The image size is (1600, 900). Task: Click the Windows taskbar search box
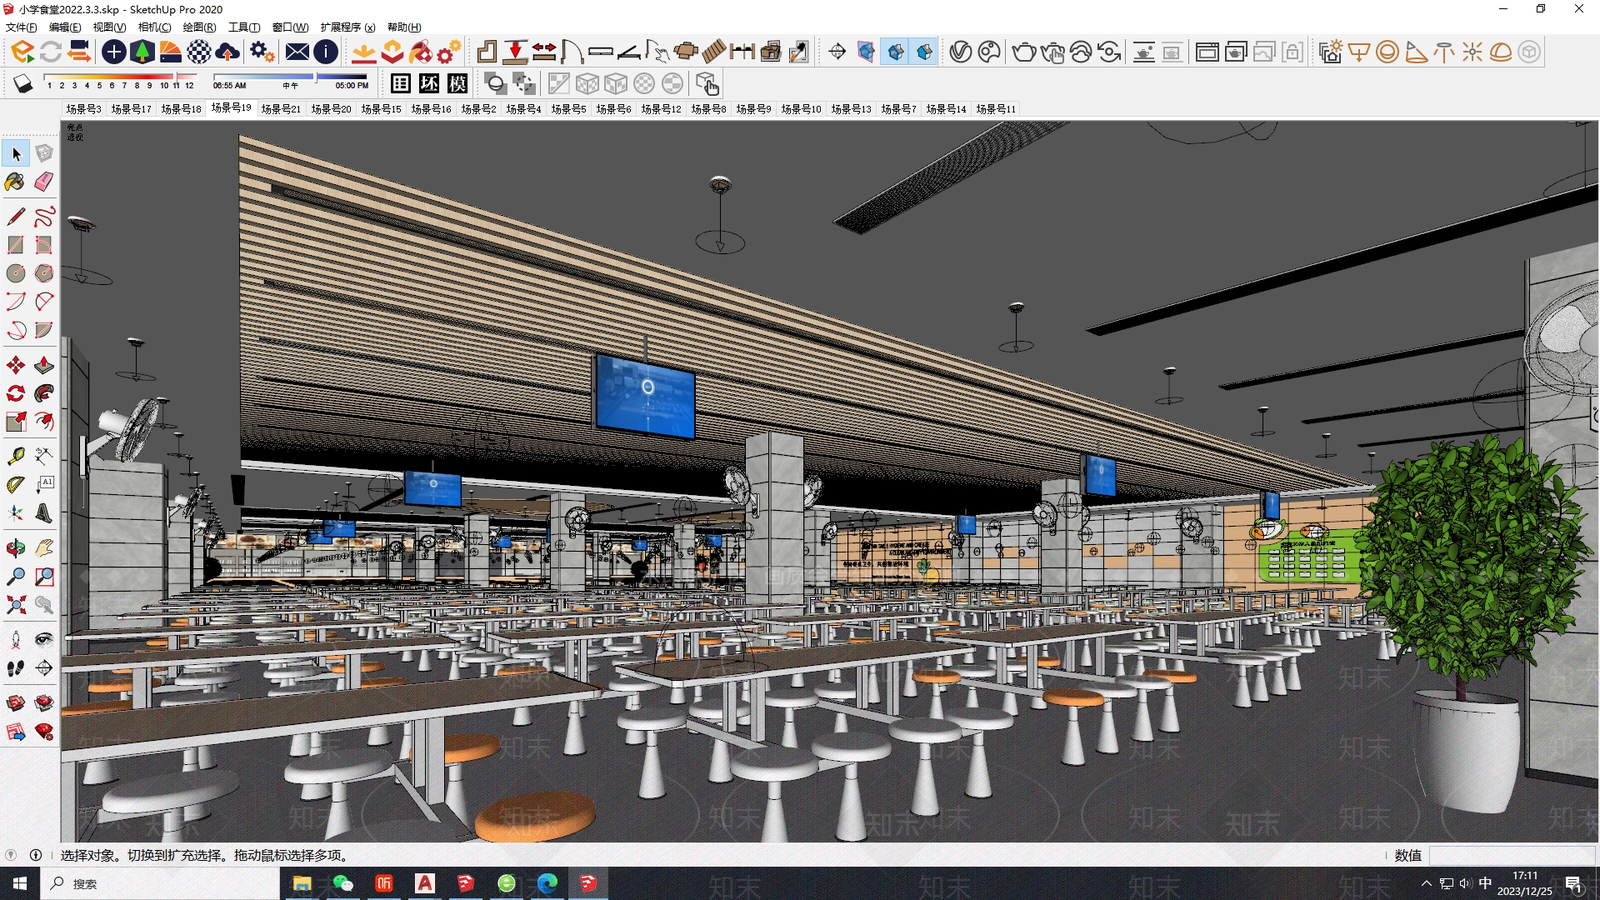[160, 884]
